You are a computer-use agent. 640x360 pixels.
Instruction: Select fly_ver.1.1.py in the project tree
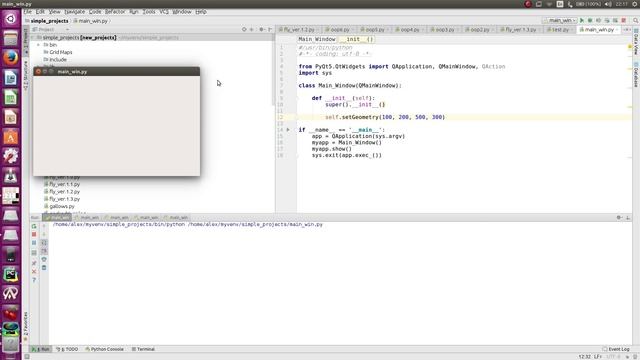click(x=64, y=184)
